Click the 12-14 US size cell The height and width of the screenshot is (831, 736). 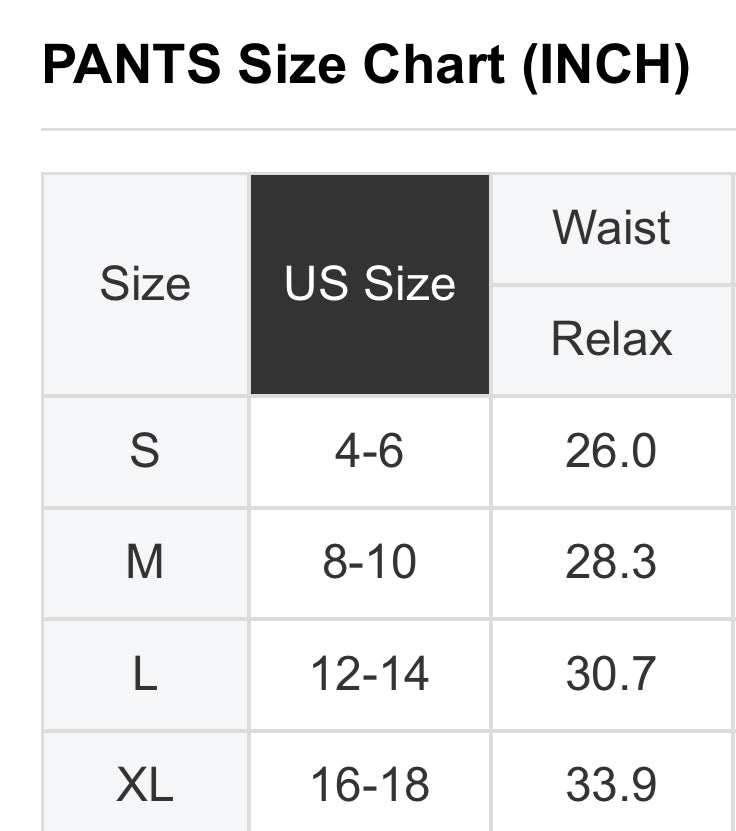(x=370, y=675)
